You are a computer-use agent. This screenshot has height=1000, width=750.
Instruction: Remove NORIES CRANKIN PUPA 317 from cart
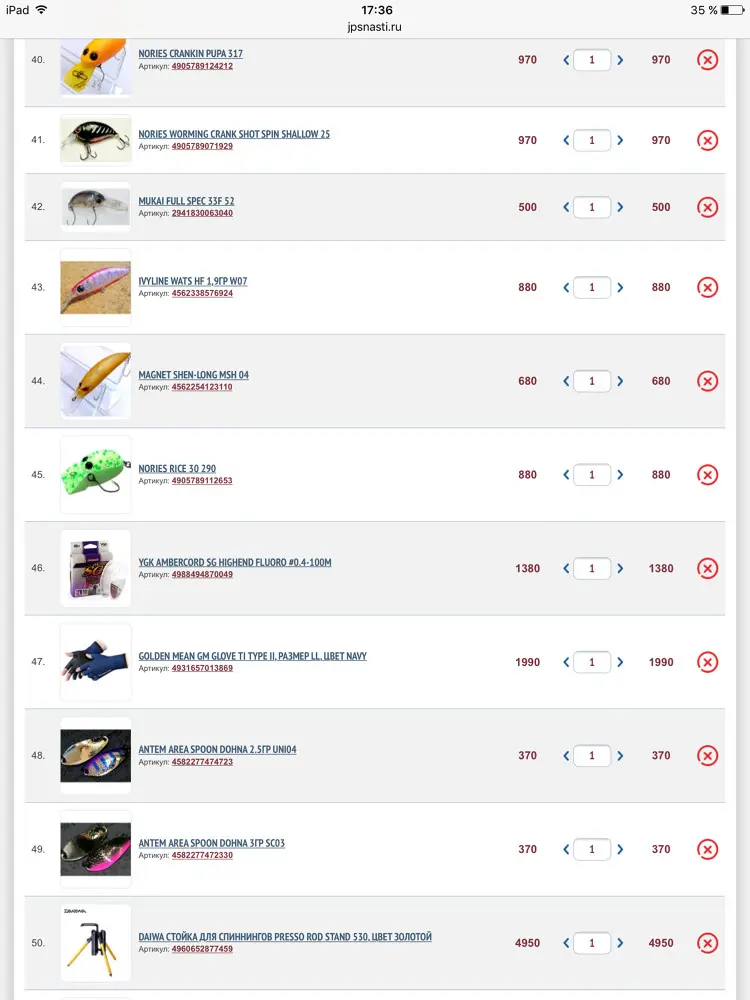(x=707, y=60)
